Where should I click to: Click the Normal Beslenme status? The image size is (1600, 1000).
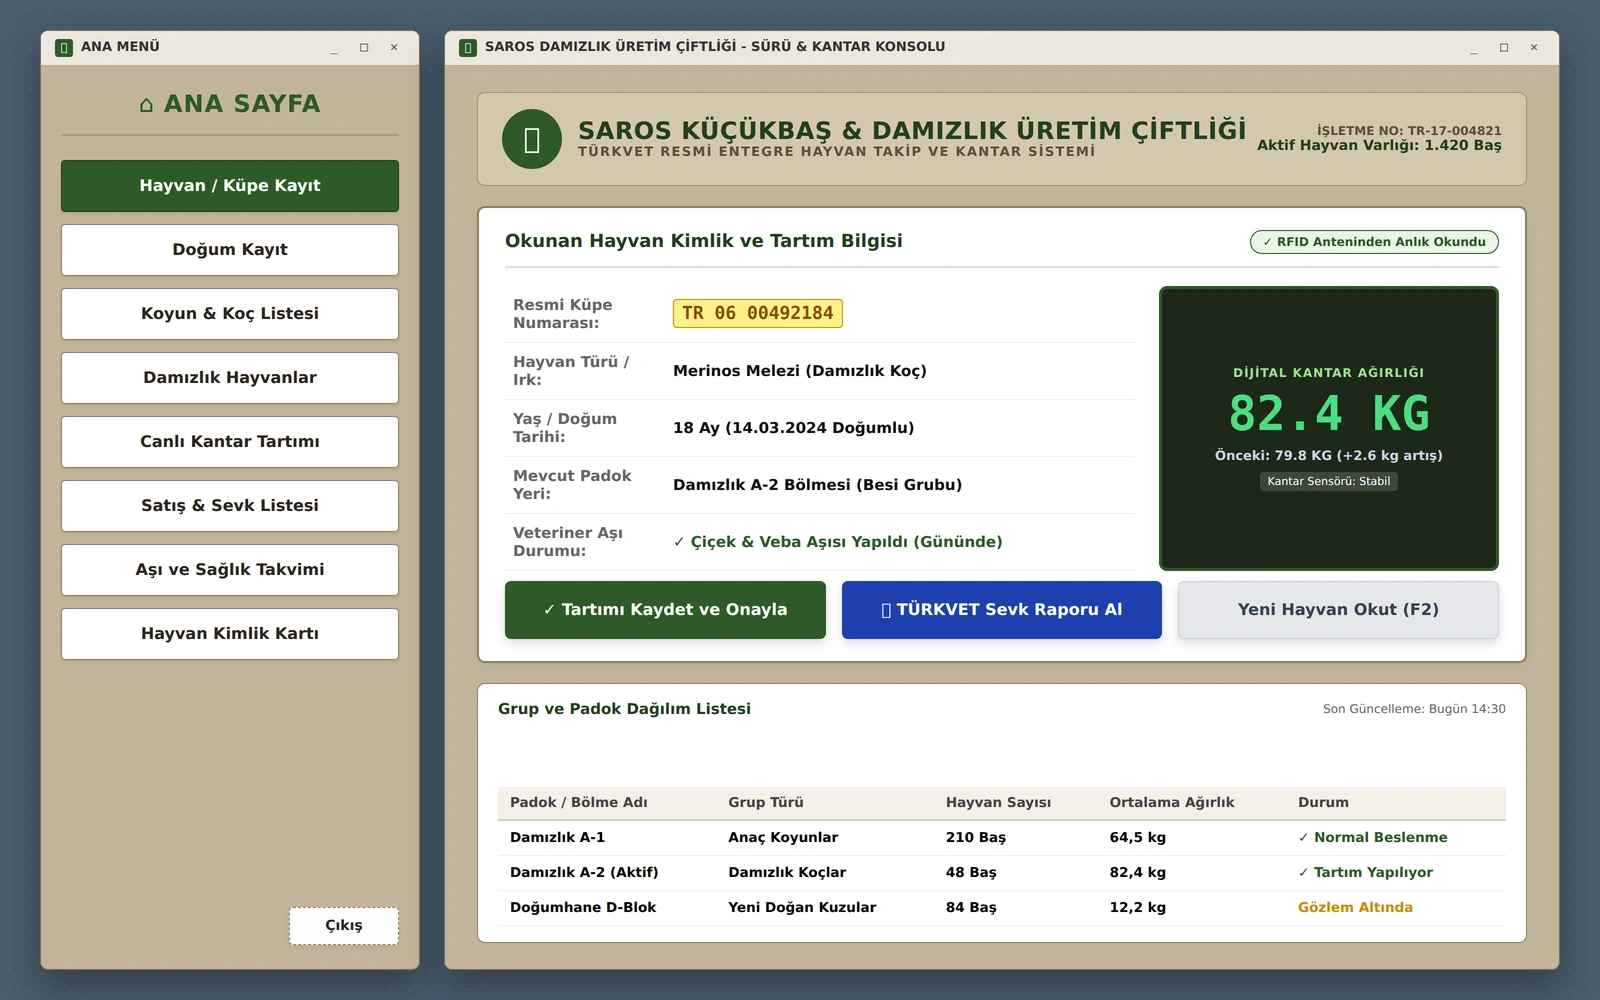coord(1372,838)
